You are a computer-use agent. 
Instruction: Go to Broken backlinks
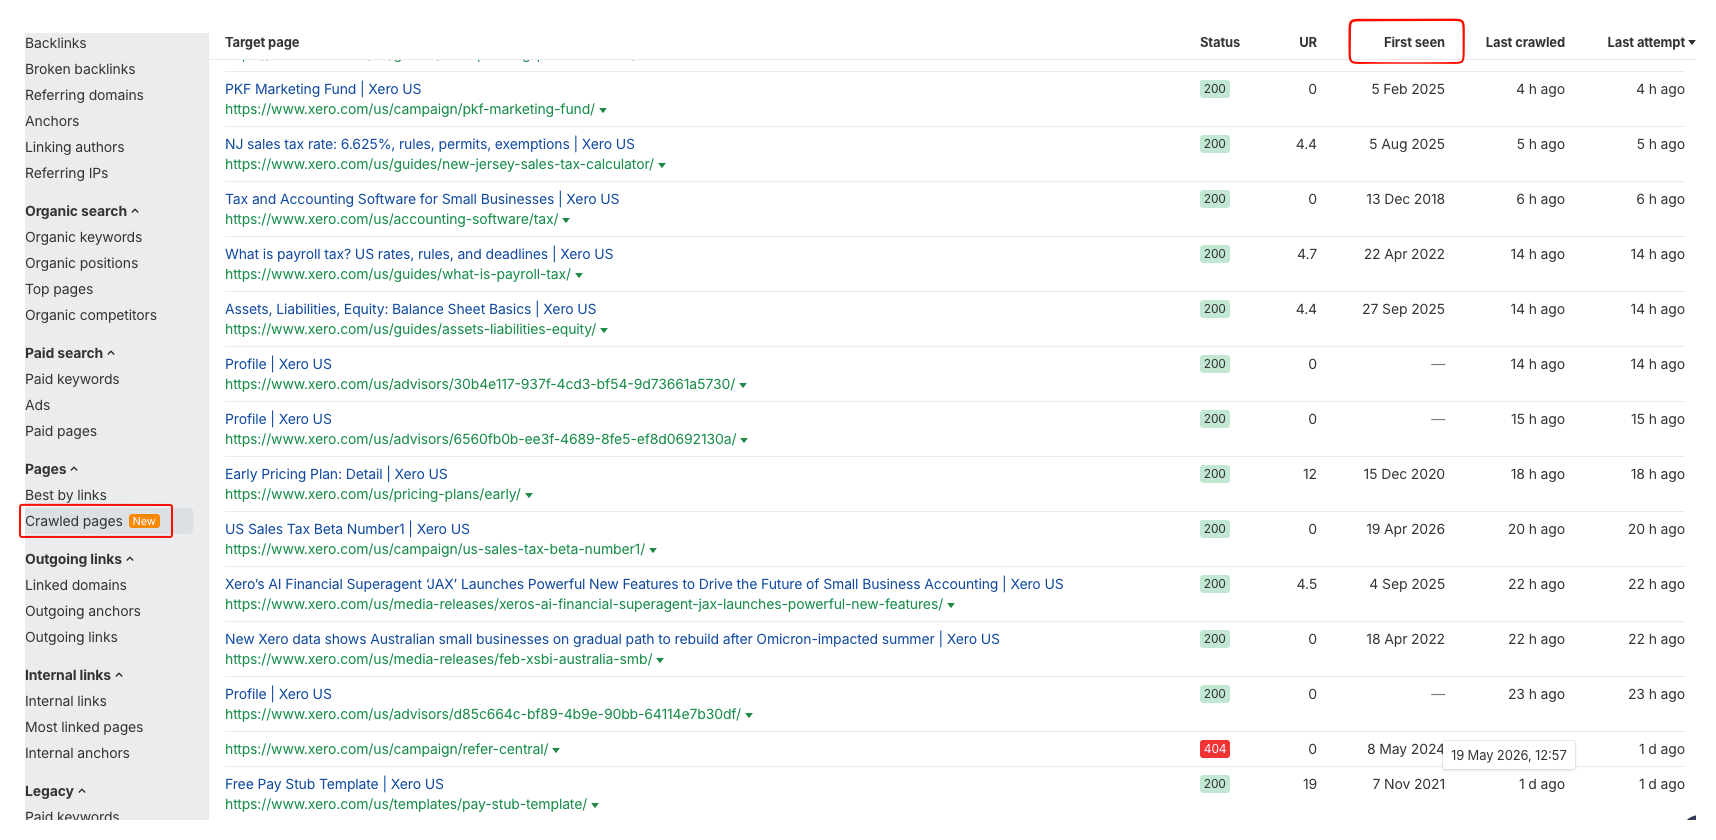(x=80, y=69)
